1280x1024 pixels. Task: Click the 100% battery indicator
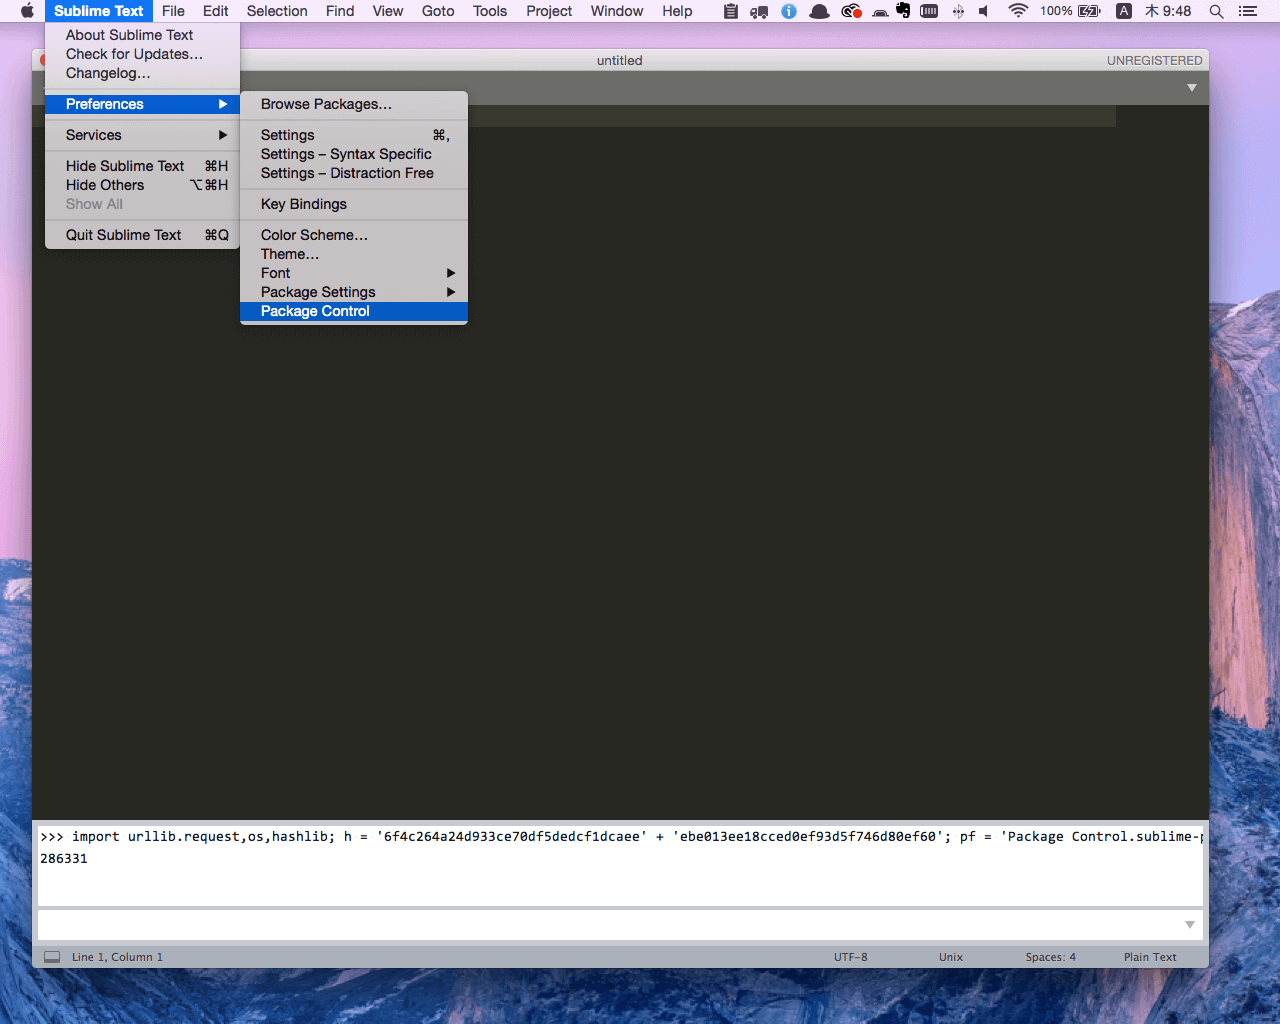(x=1070, y=11)
